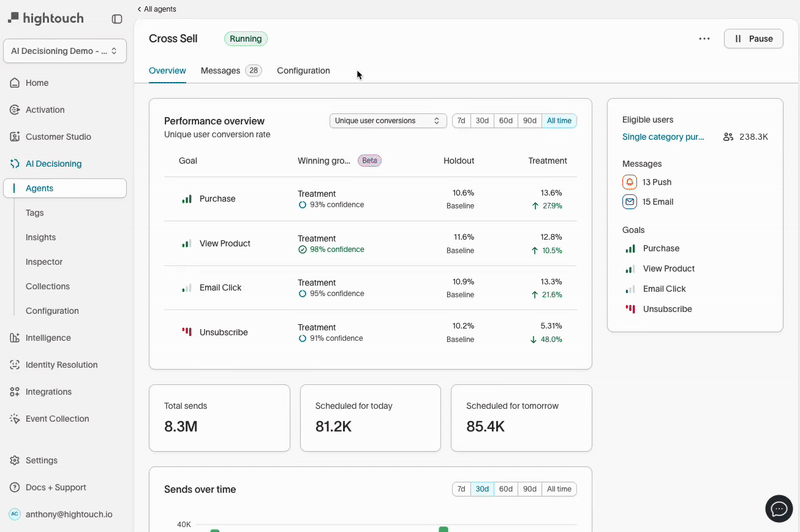Select Insights under AI Decisioning

[41, 238]
